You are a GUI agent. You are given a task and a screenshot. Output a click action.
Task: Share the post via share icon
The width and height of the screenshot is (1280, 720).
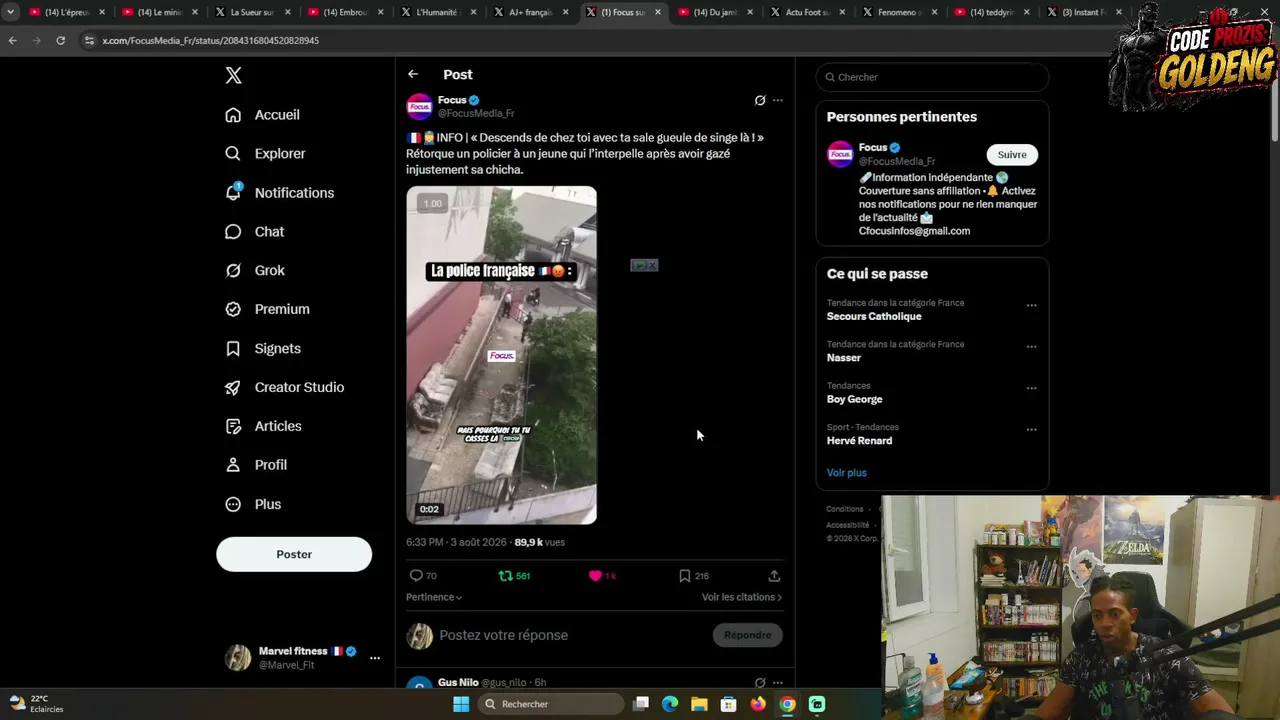point(774,576)
